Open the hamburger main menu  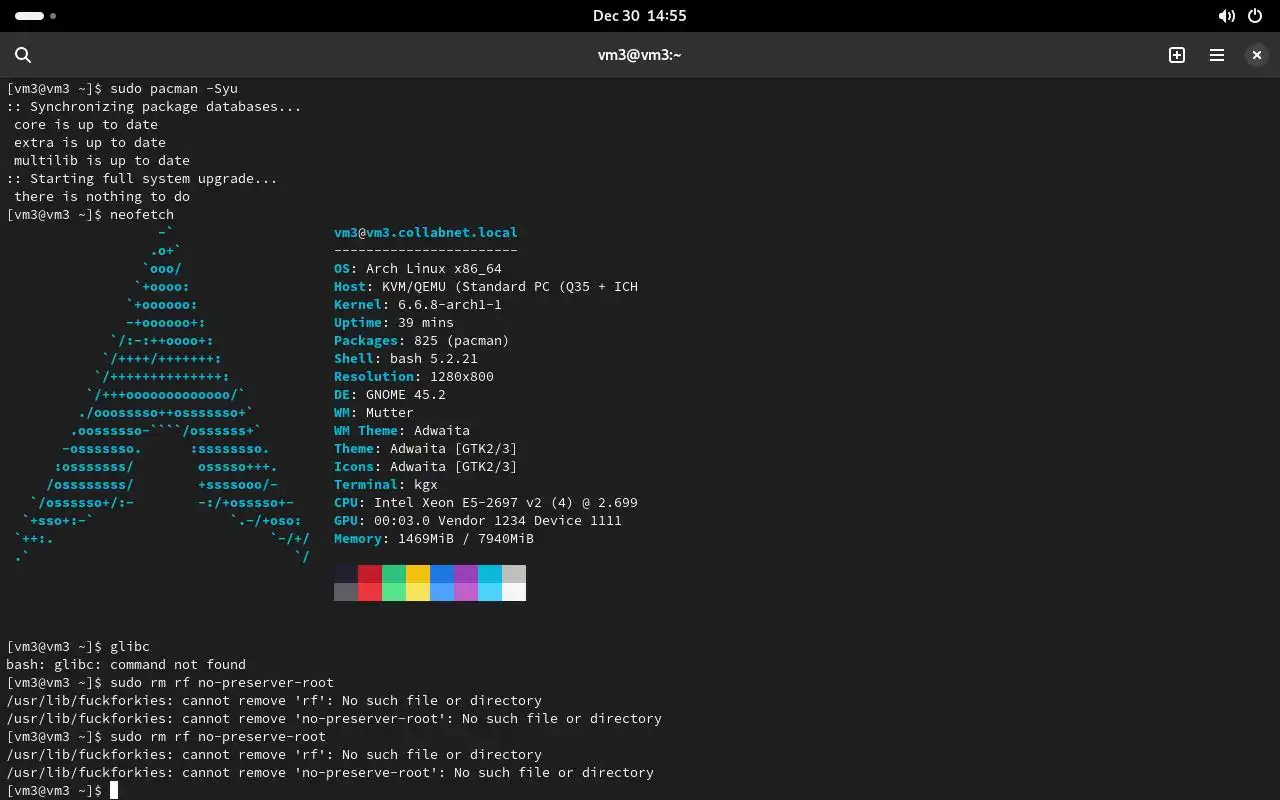[x=1217, y=55]
